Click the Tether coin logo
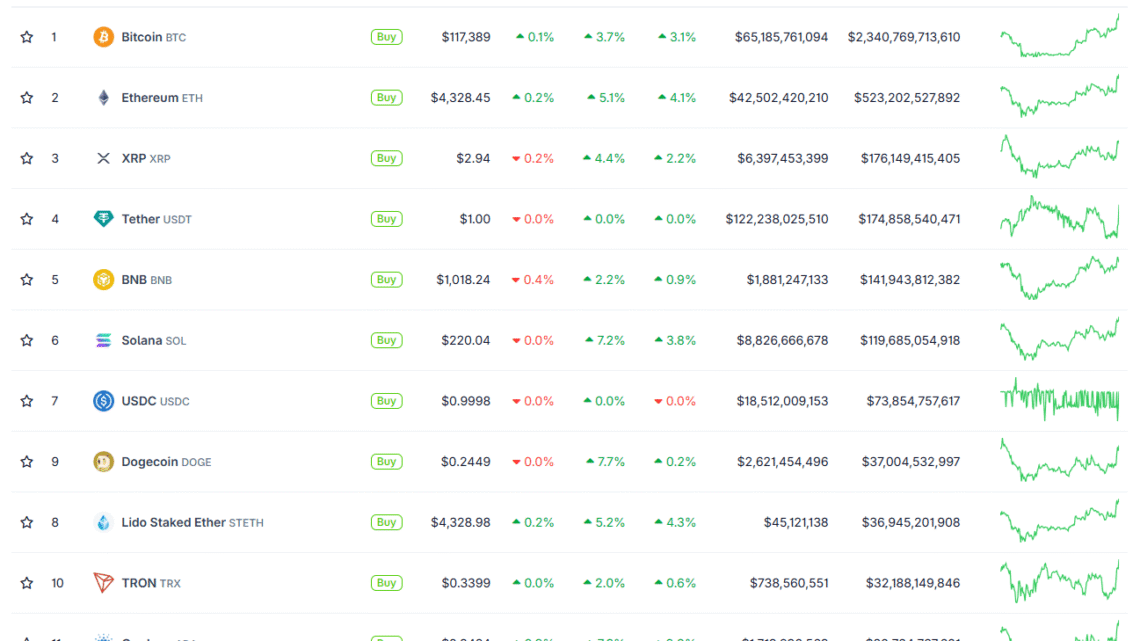1140x641 pixels. click(103, 218)
